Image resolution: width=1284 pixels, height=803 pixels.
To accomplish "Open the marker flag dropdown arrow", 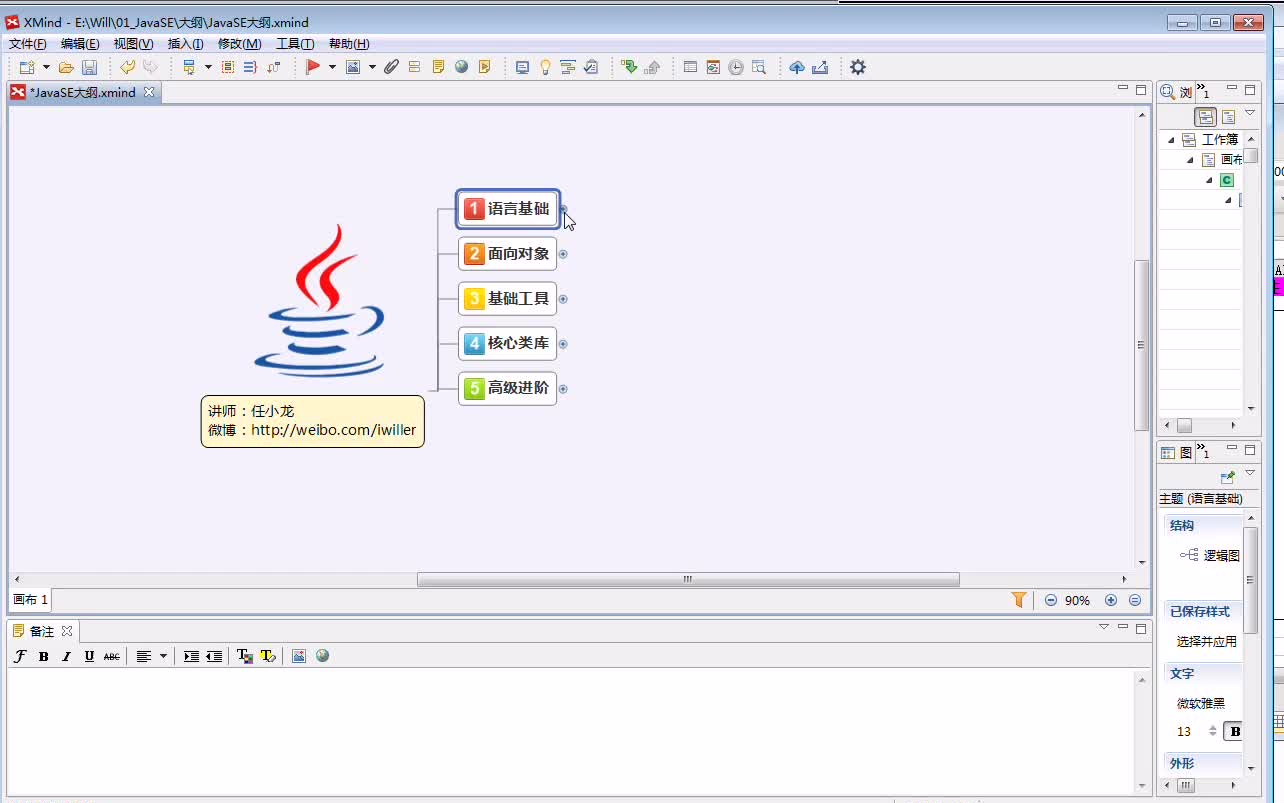I will pos(332,67).
